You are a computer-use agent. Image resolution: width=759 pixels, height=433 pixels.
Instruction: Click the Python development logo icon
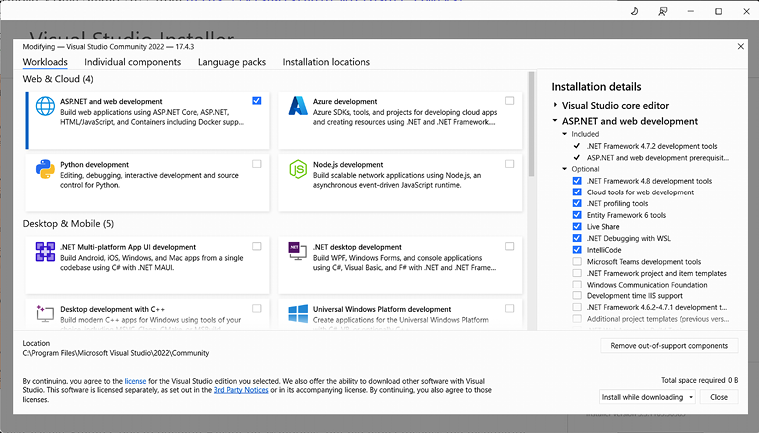click(45, 169)
